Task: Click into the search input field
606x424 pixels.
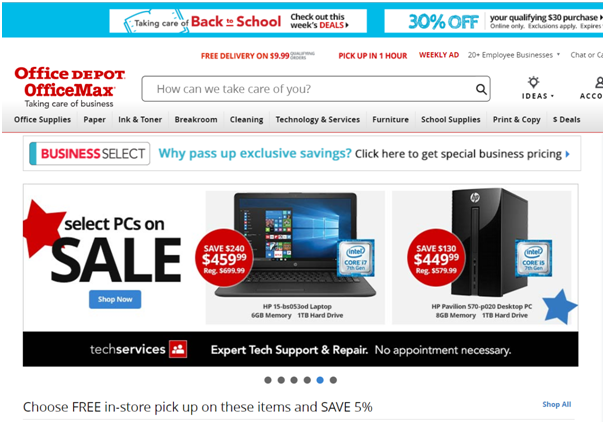Action: (x=308, y=89)
